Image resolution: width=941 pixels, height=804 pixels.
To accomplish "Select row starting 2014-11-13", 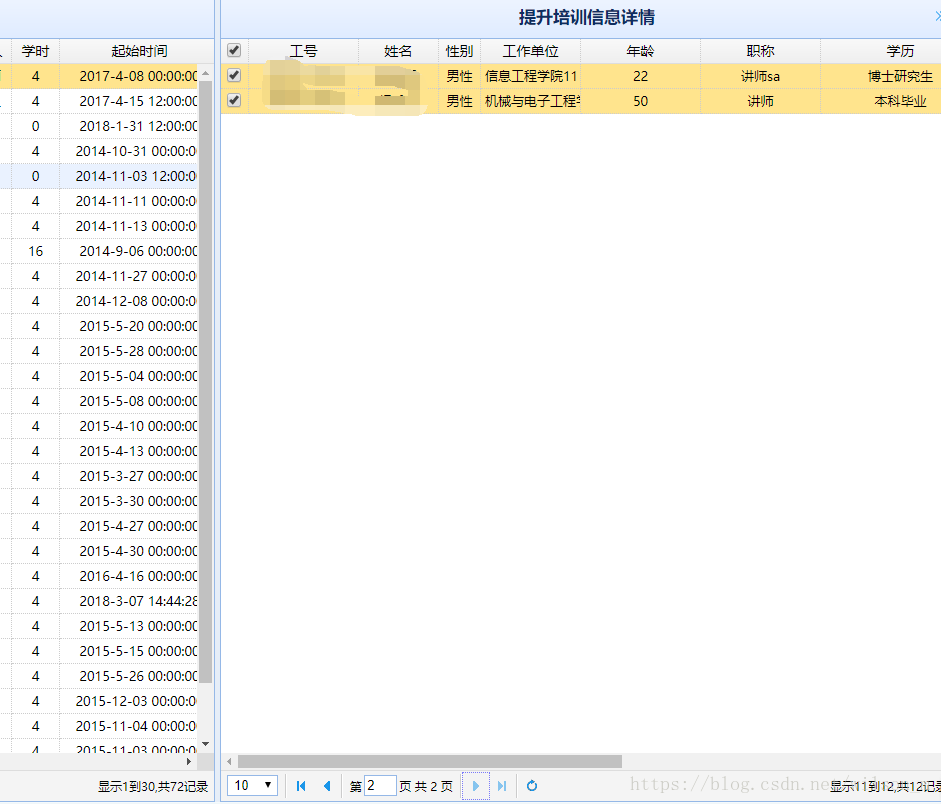I will click(98, 226).
